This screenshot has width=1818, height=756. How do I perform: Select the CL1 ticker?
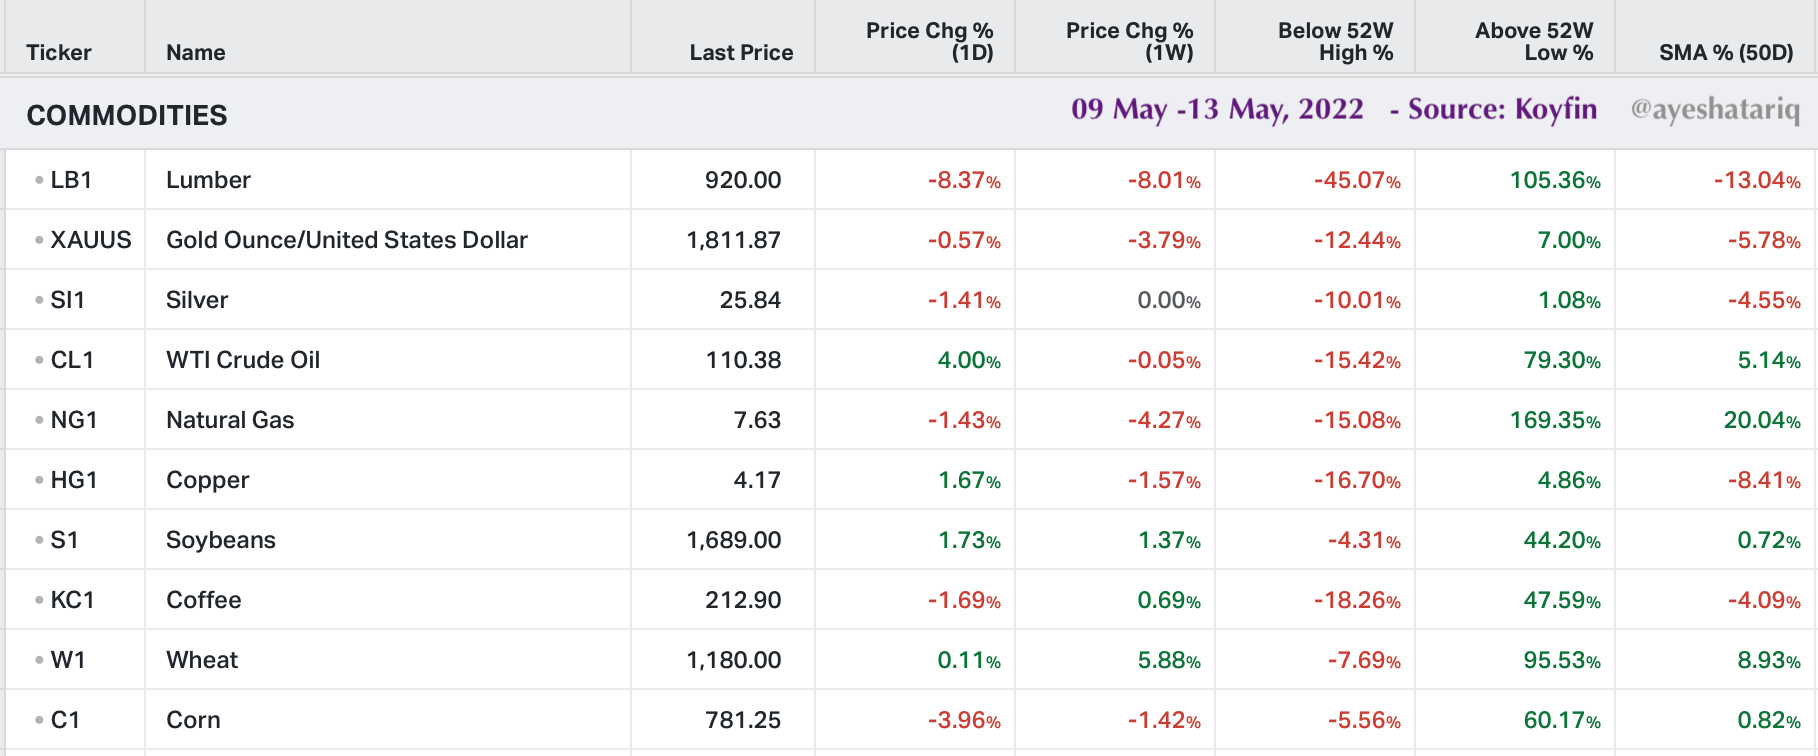click(72, 360)
